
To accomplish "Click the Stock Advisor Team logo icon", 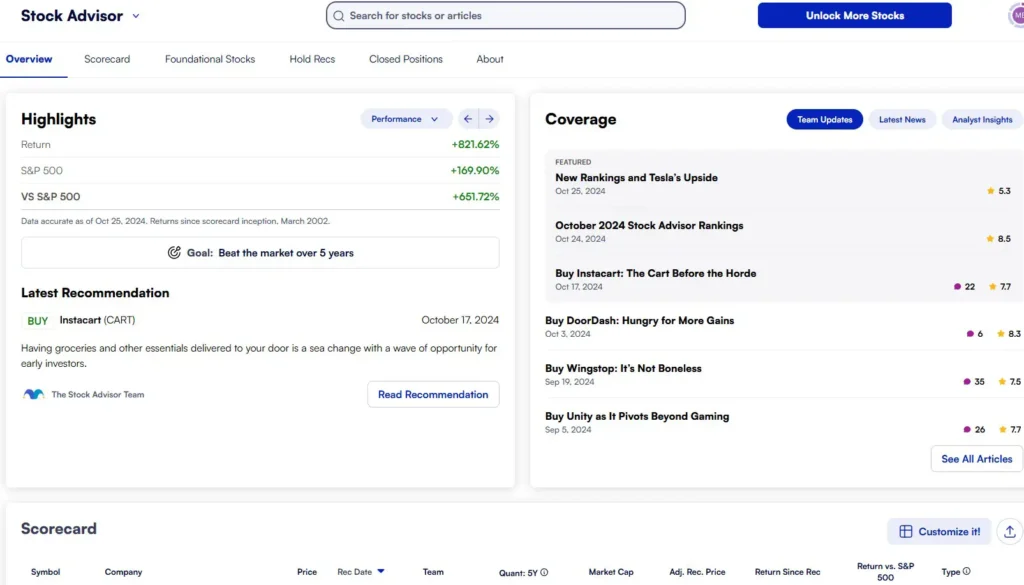I will click(34, 395).
